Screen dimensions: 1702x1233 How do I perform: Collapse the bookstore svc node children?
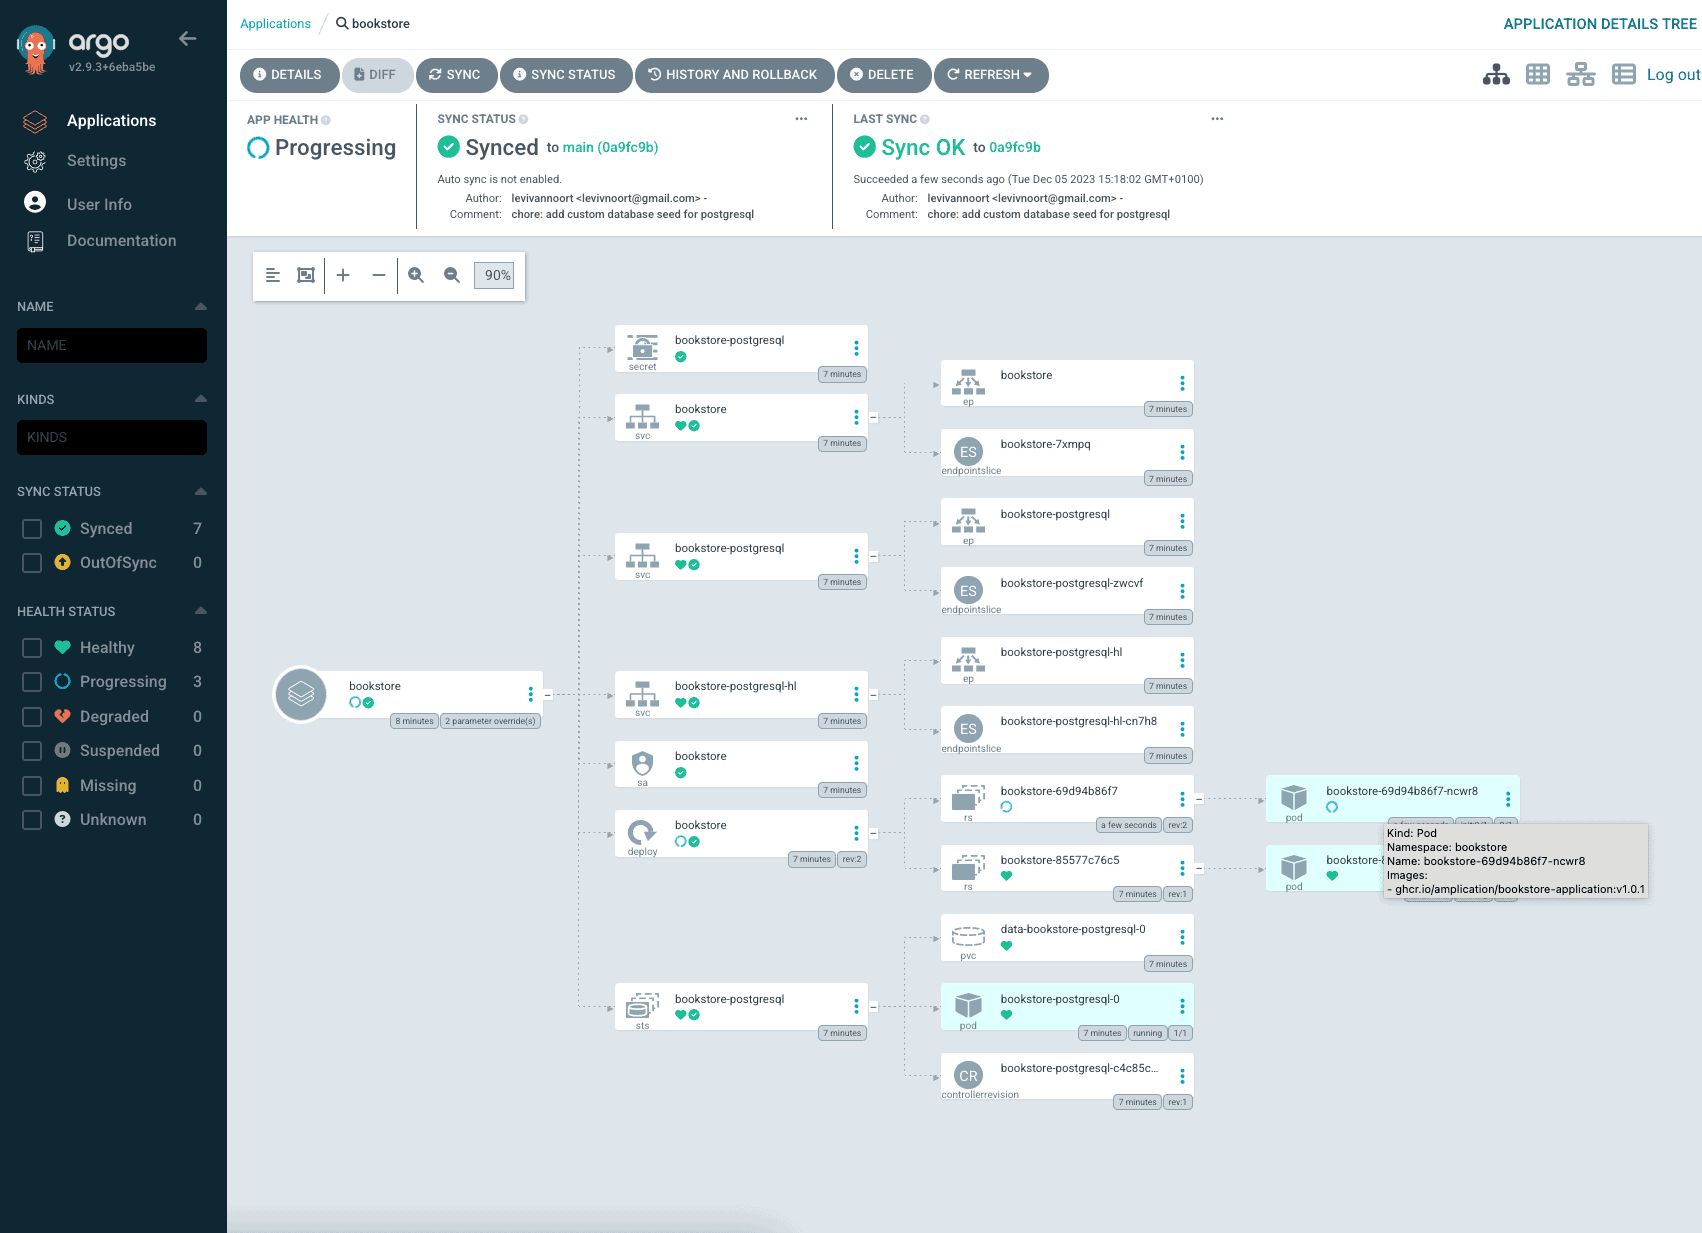[x=873, y=417]
